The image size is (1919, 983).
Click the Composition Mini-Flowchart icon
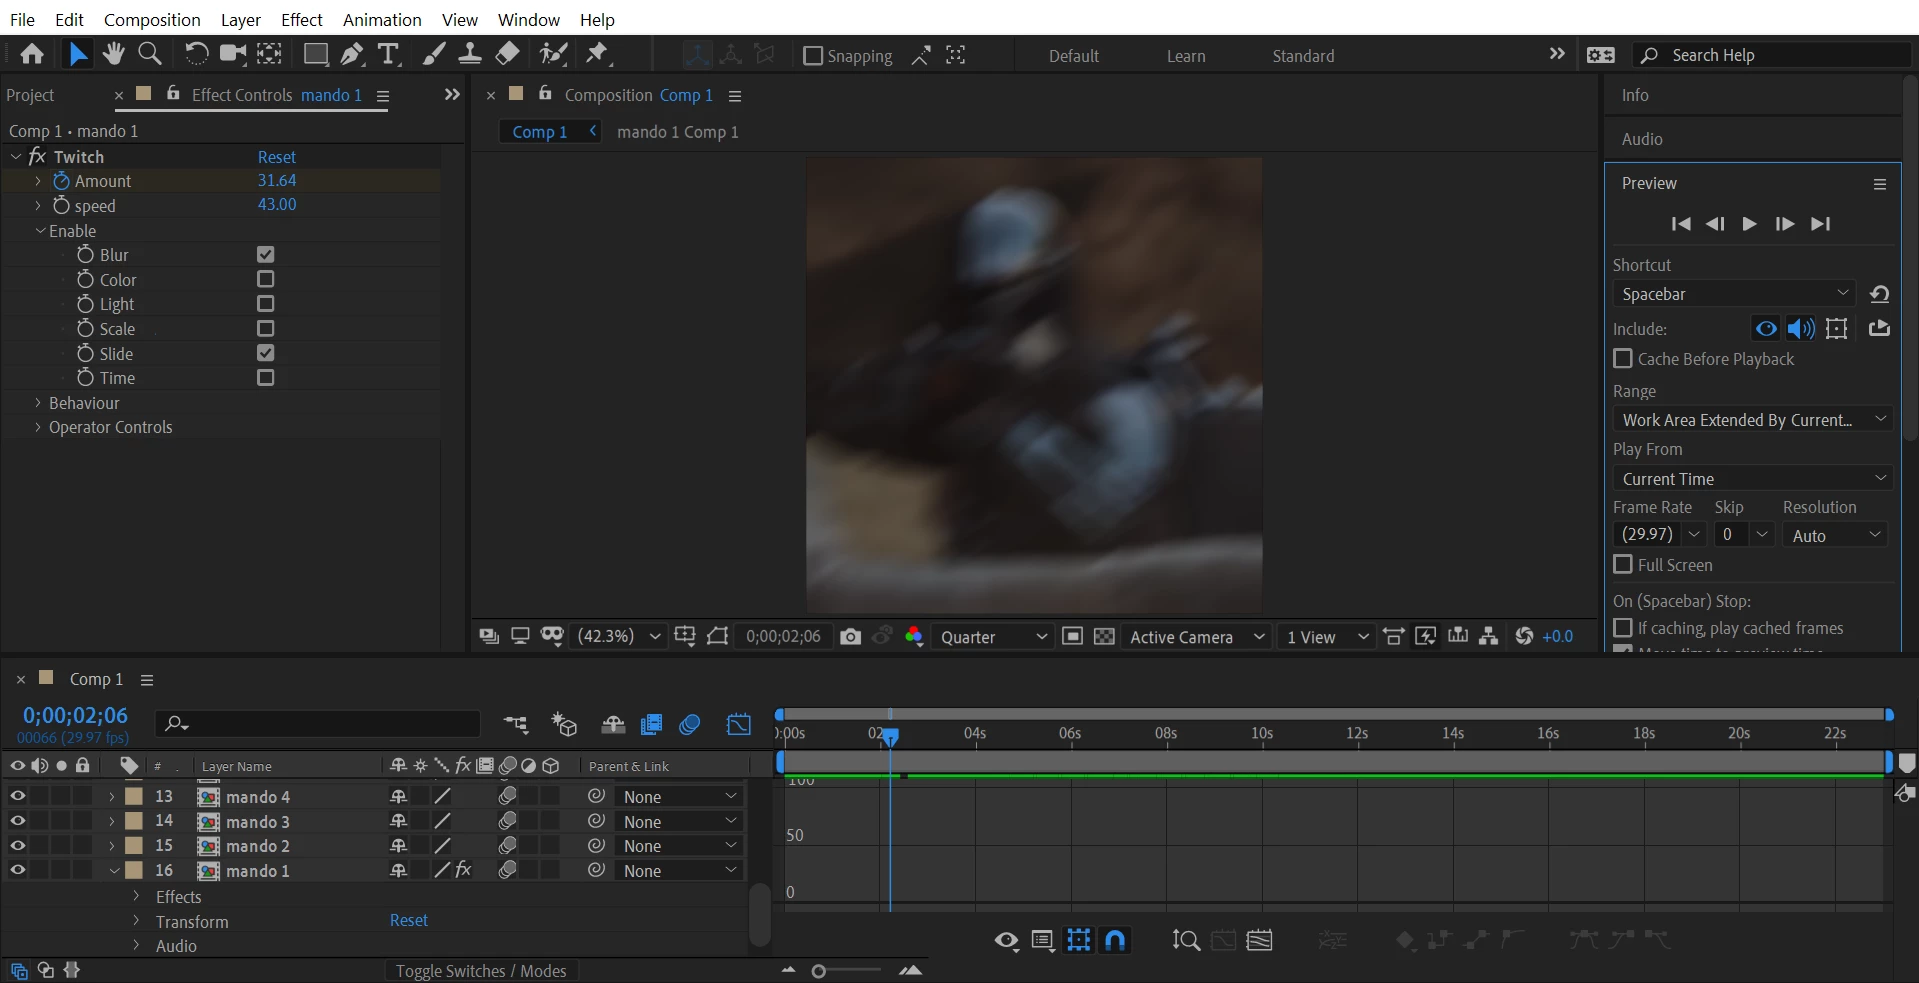[x=516, y=725]
